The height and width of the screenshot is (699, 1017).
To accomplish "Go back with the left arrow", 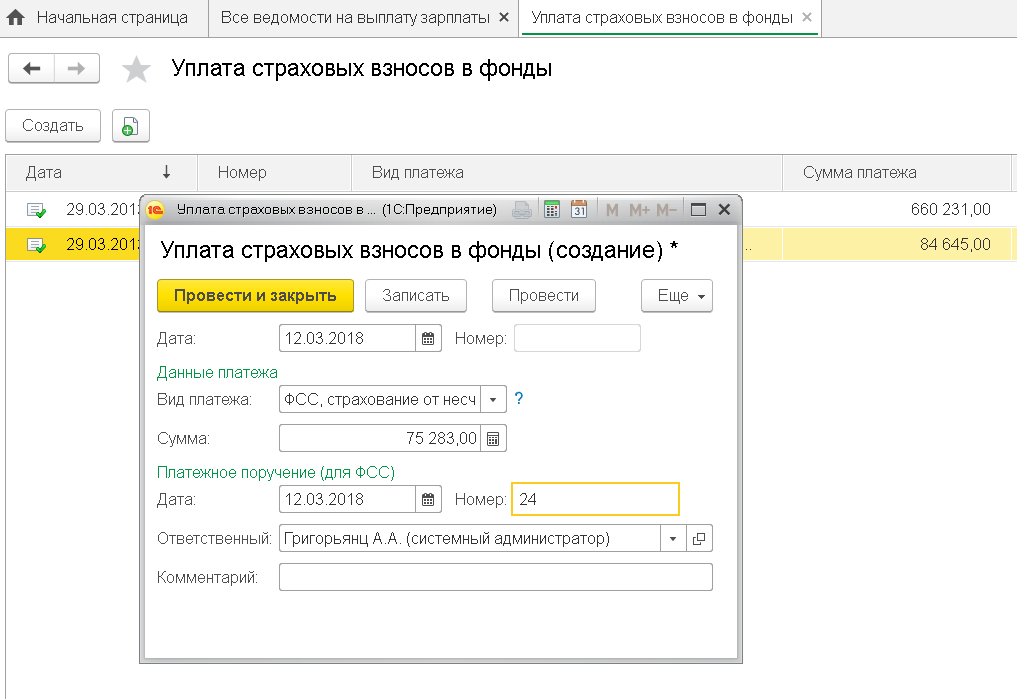I will 31,68.
